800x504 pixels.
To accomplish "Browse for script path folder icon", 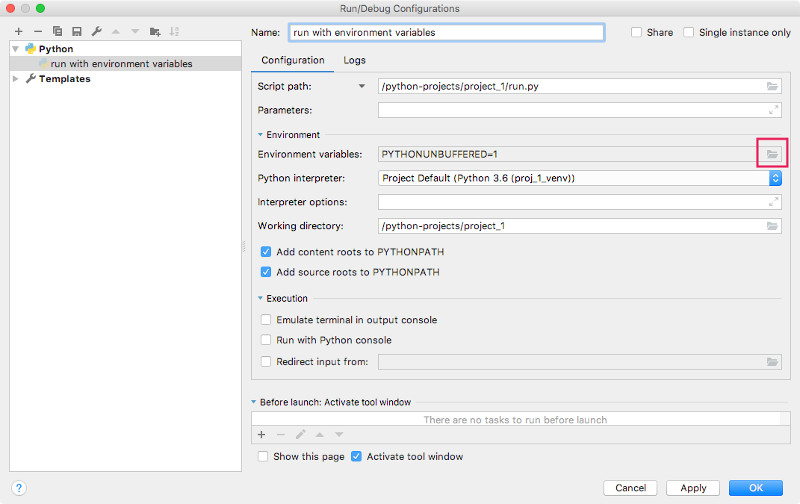I will [772, 87].
